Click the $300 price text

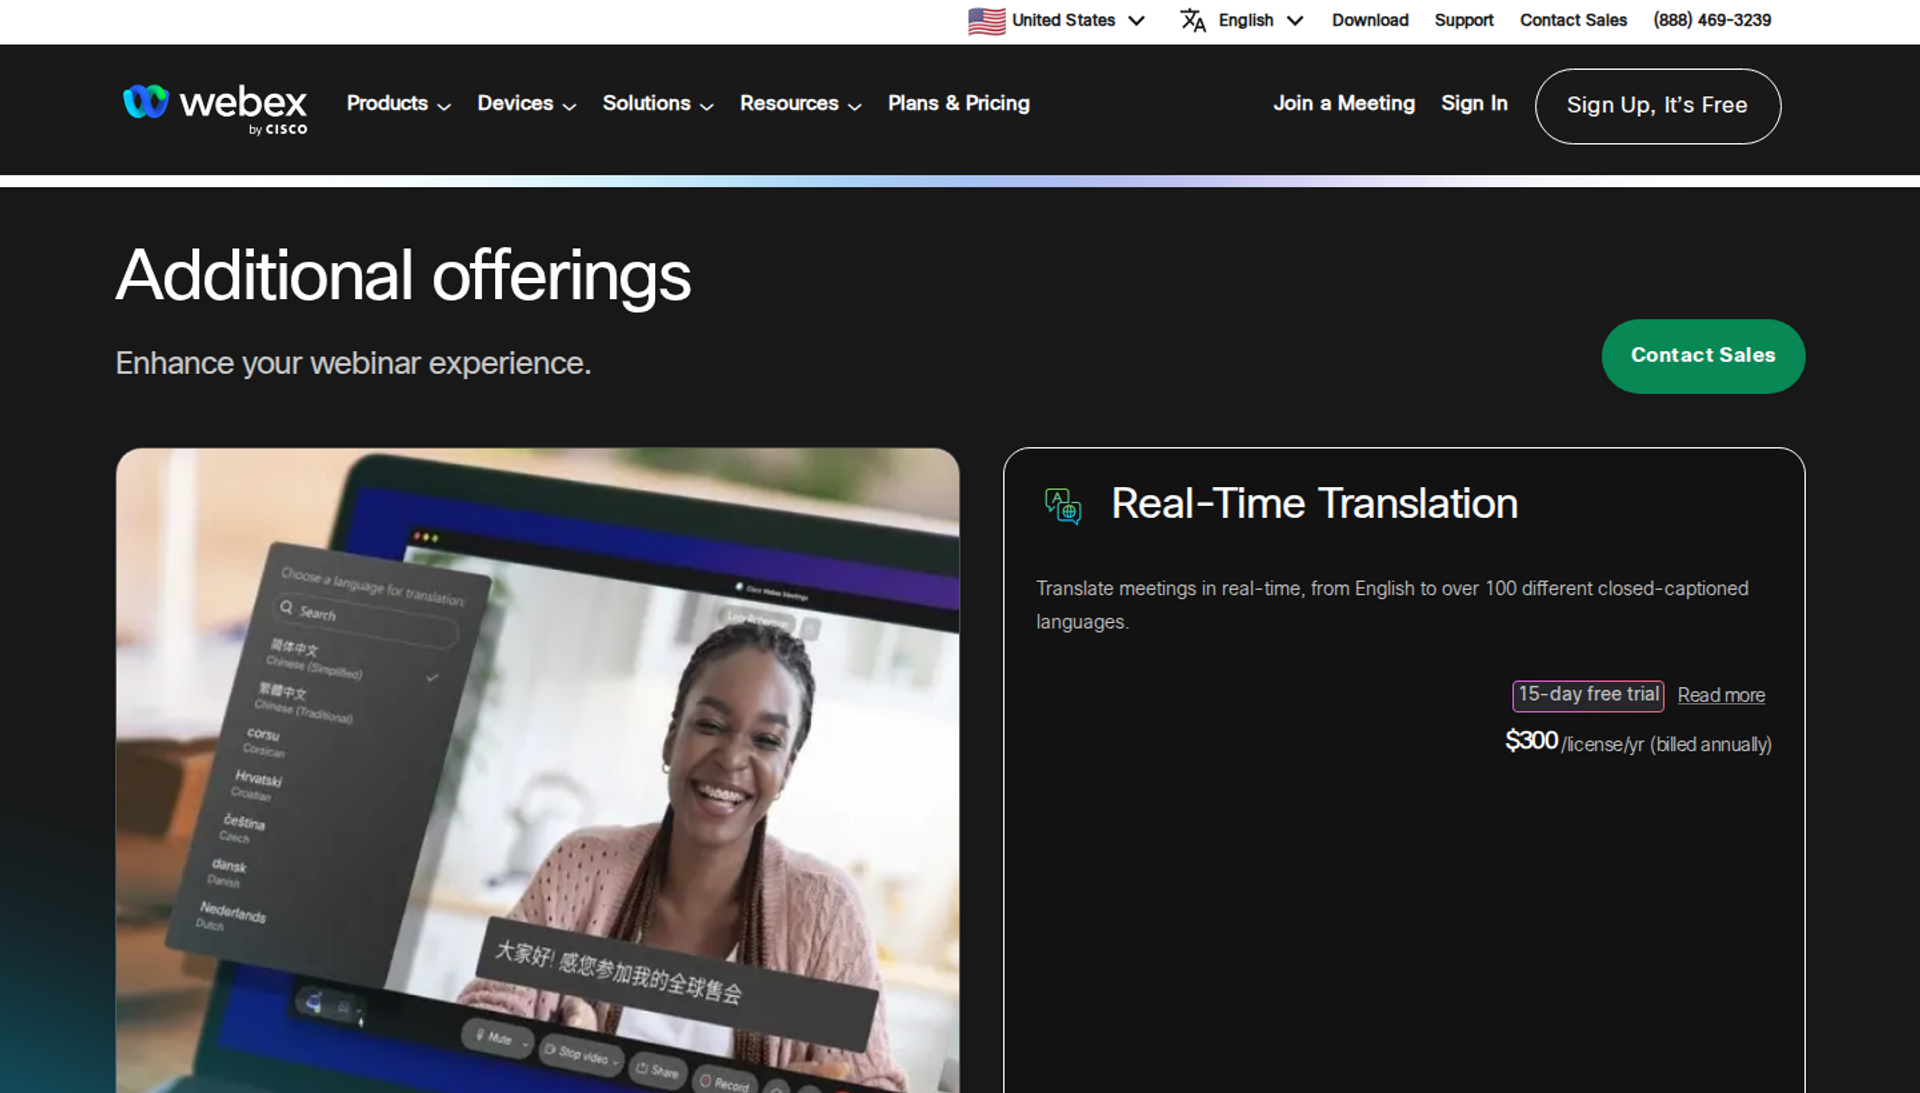point(1531,741)
